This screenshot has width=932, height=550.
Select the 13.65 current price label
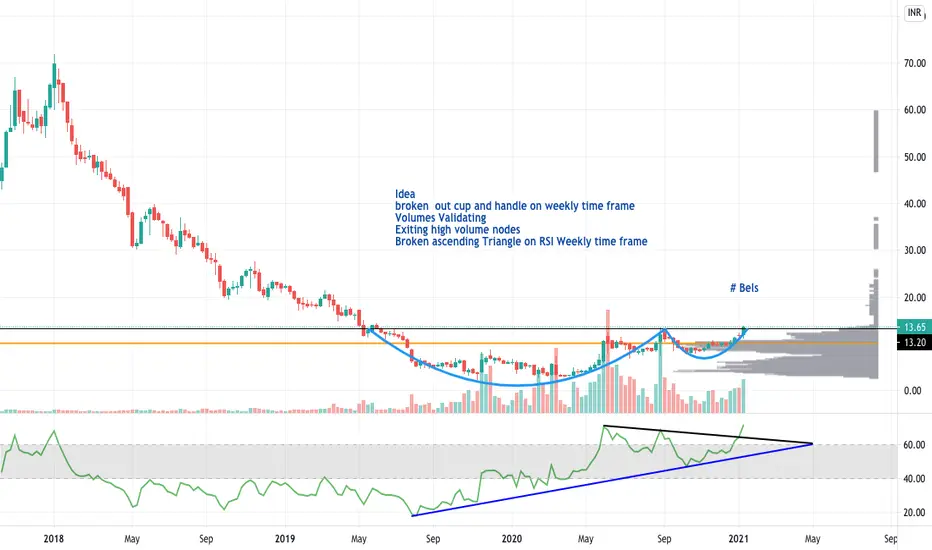[x=914, y=327]
